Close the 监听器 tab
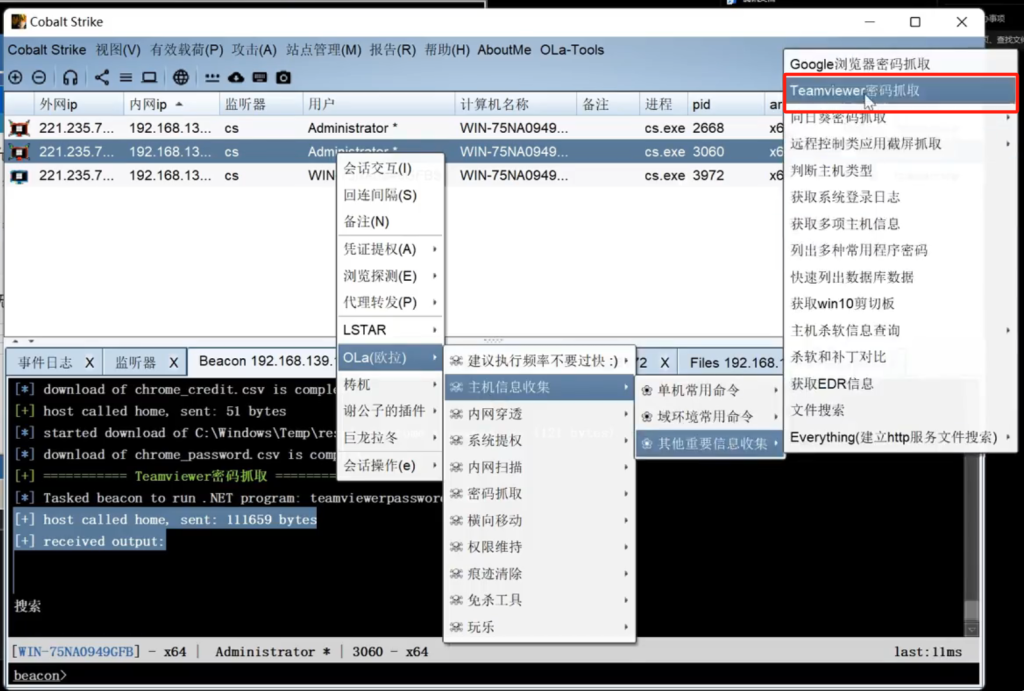The image size is (1024, 691). (174, 362)
